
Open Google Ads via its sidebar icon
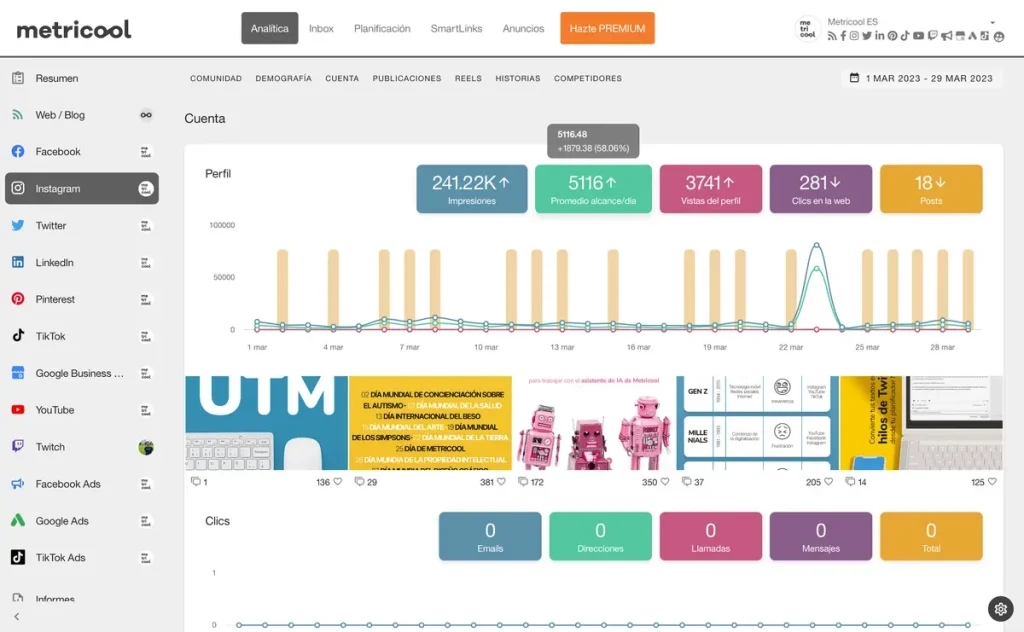pyautogui.click(x=18, y=520)
